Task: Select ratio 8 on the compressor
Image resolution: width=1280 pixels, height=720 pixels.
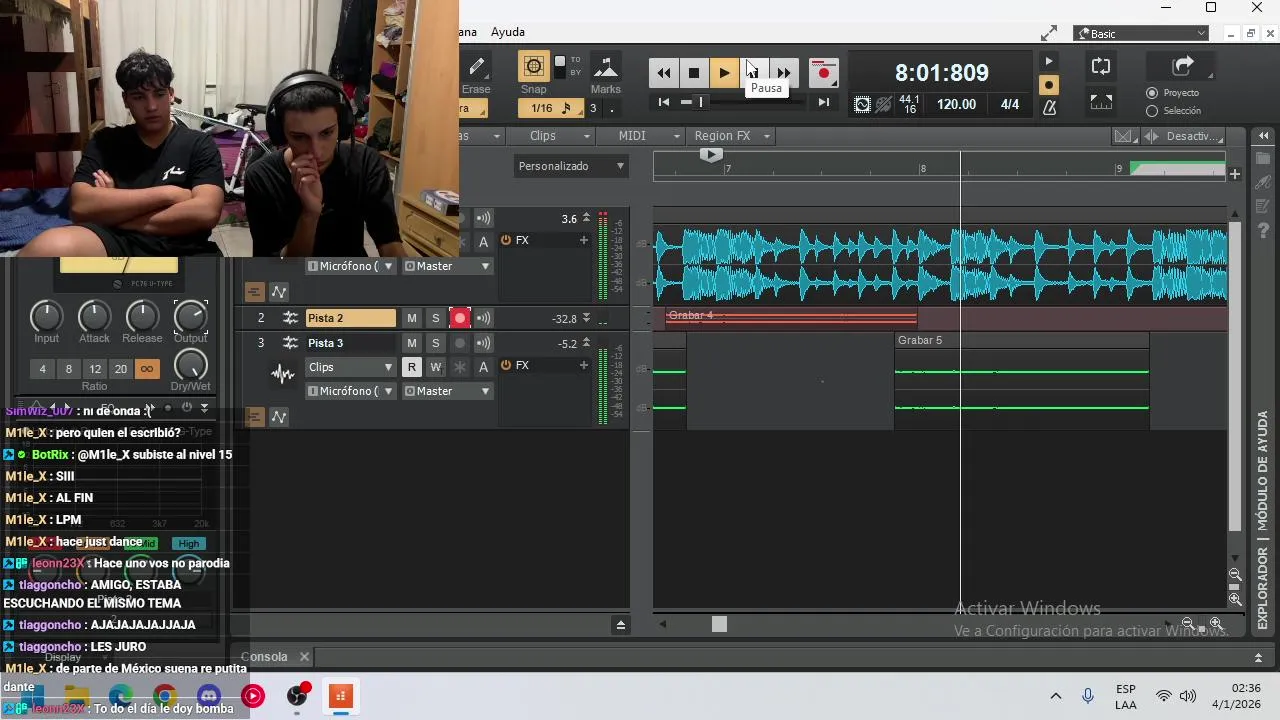Action: (68, 369)
